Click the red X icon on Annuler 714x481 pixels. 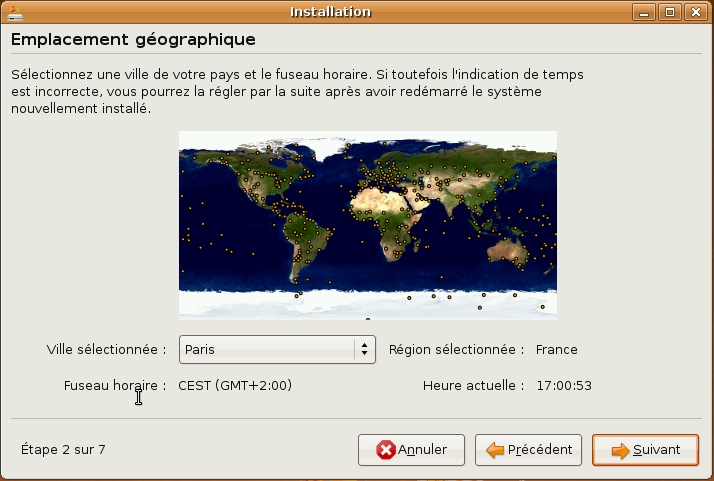click(x=386, y=450)
